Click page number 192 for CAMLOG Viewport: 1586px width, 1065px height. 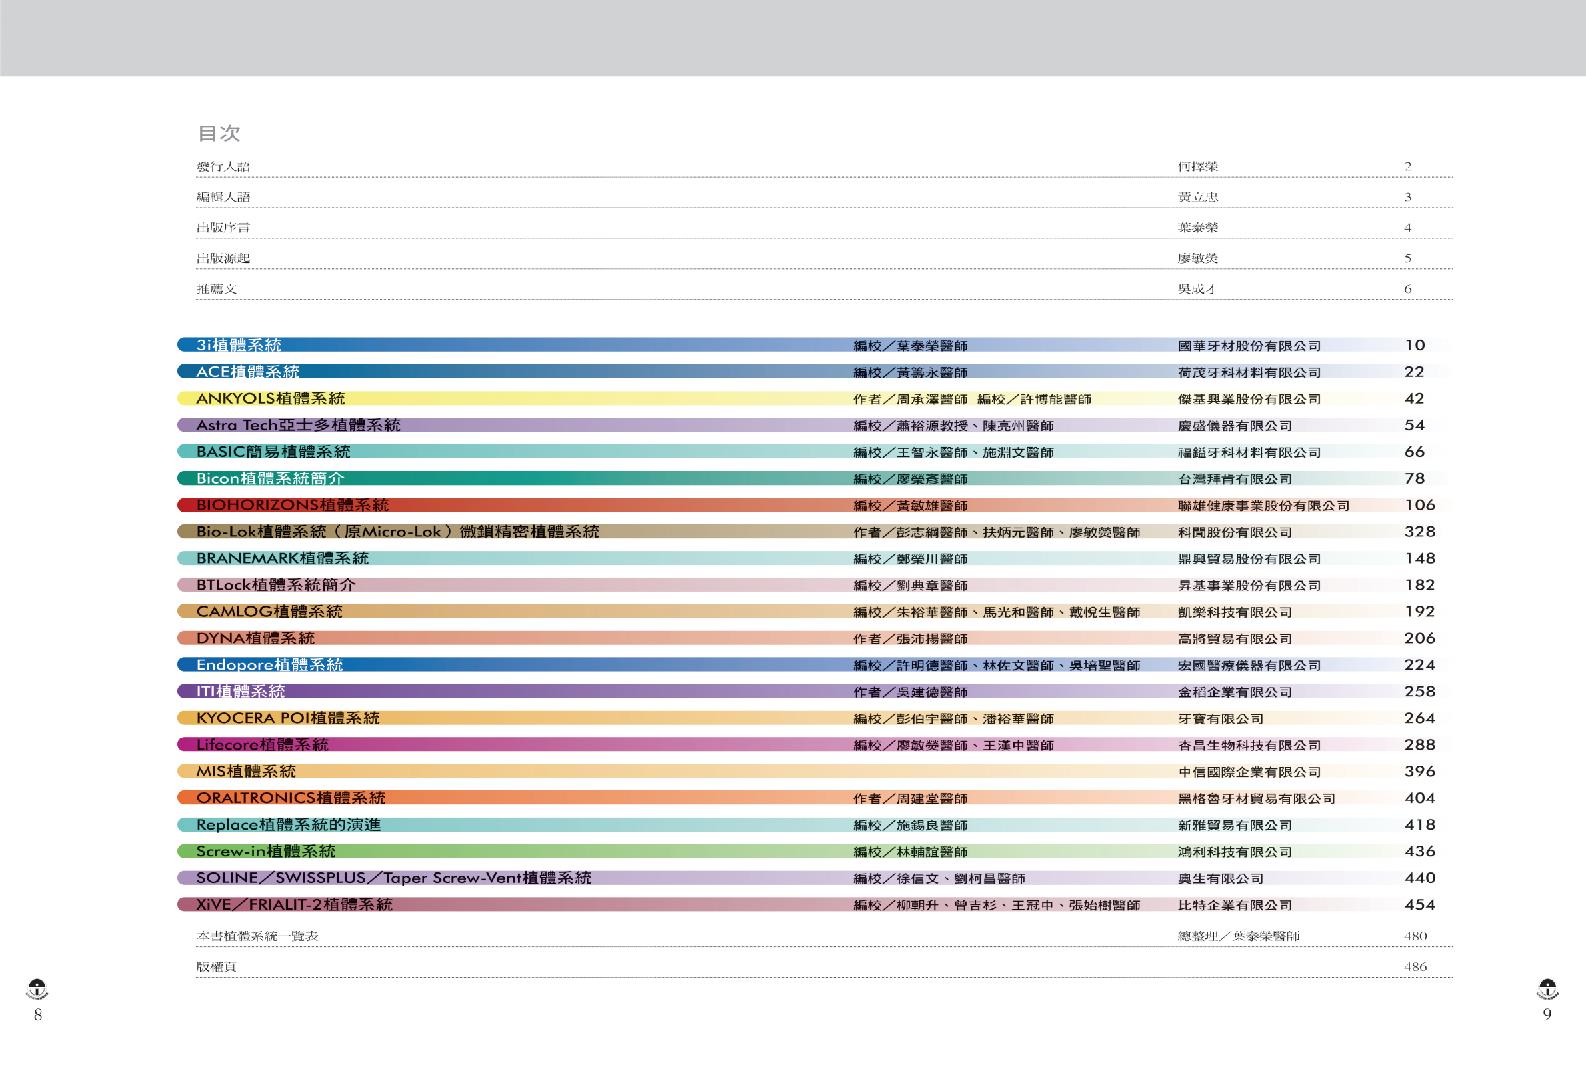pyautogui.click(x=1419, y=611)
